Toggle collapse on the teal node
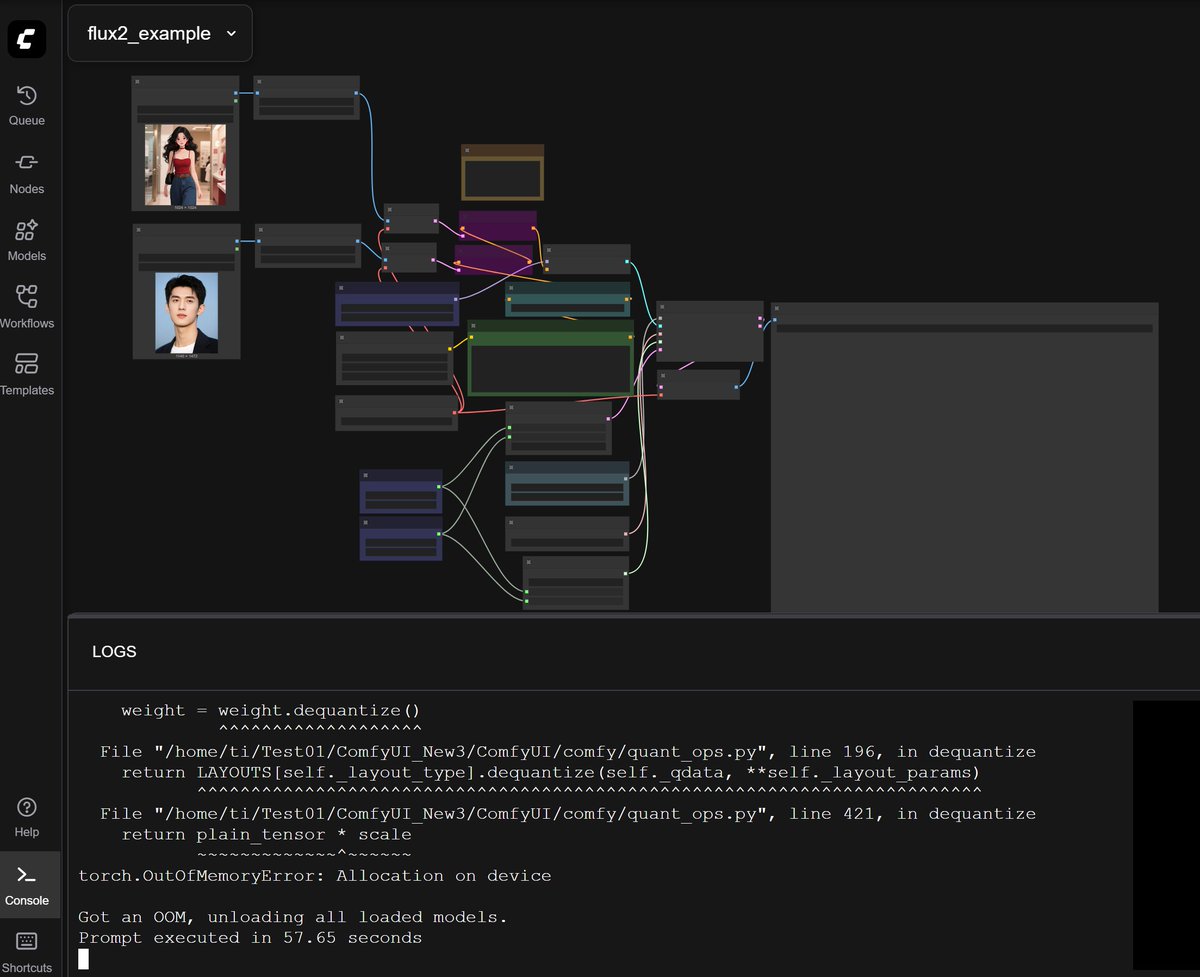 pos(511,287)
